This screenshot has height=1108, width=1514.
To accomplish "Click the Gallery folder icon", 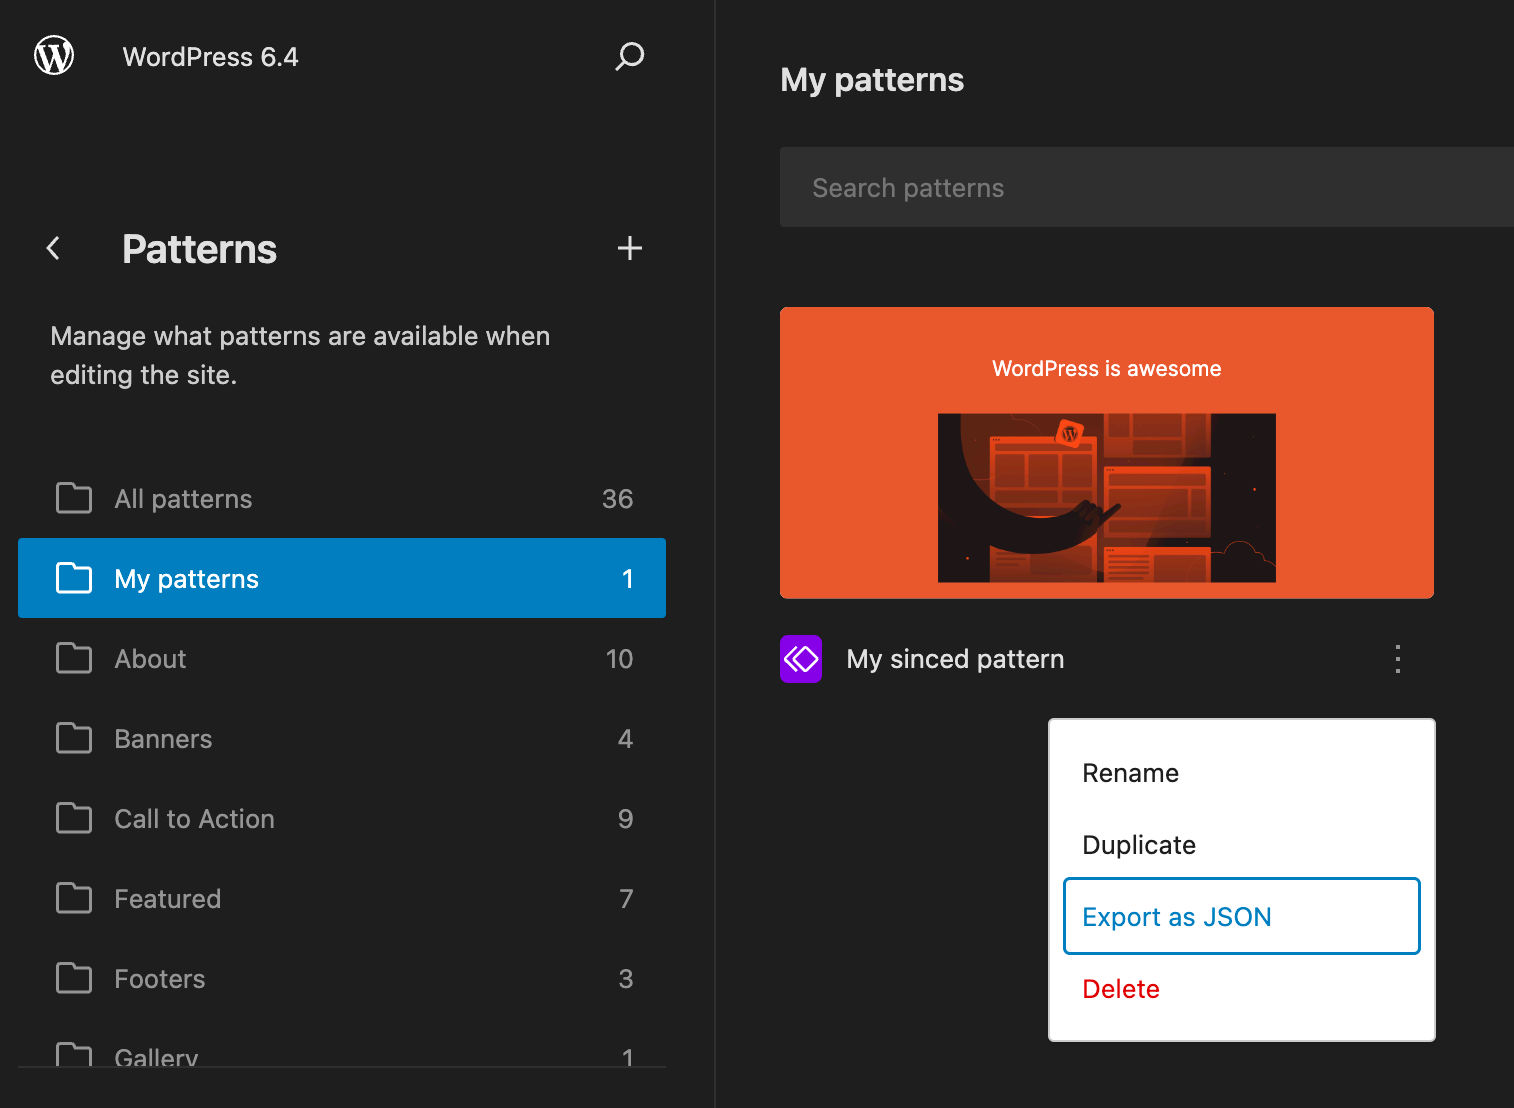I will [73, 1055].
